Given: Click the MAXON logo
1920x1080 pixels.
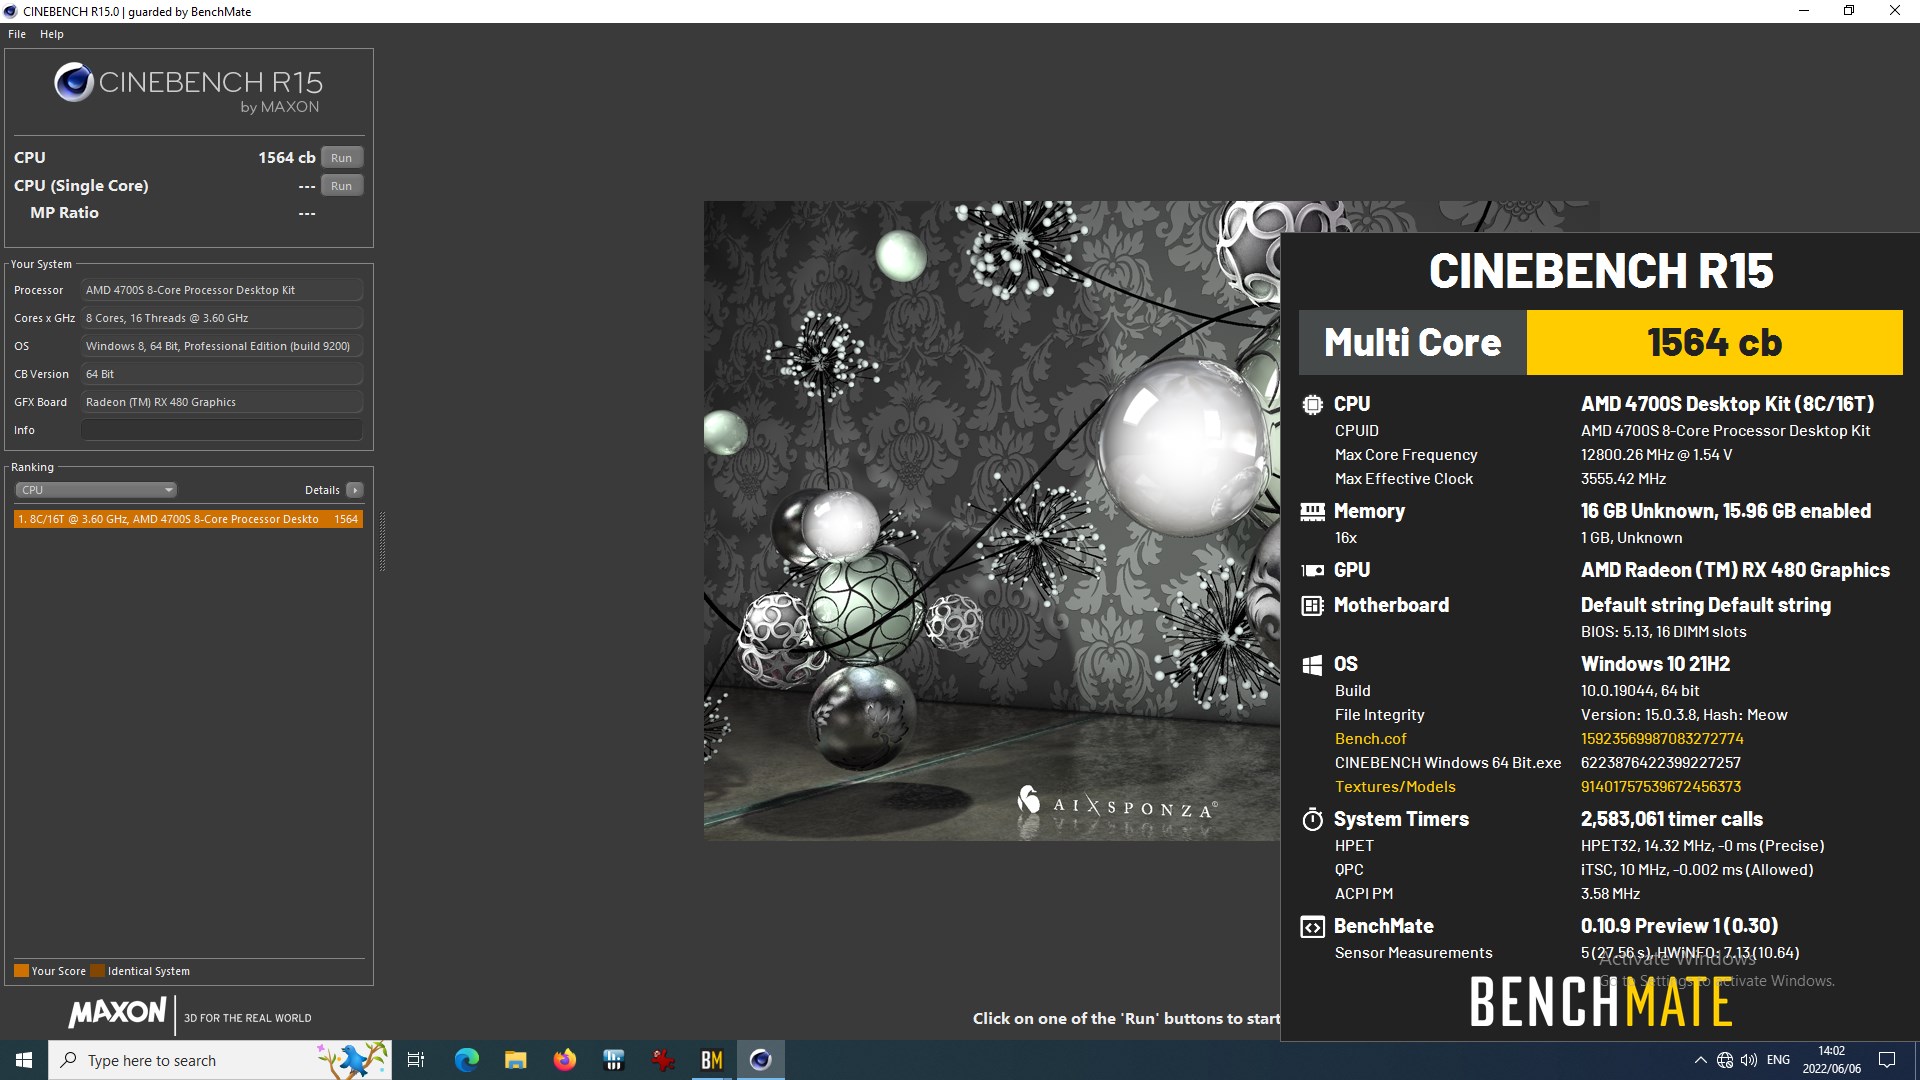Looking at the screenshot, I should [x=117, y=1013].
